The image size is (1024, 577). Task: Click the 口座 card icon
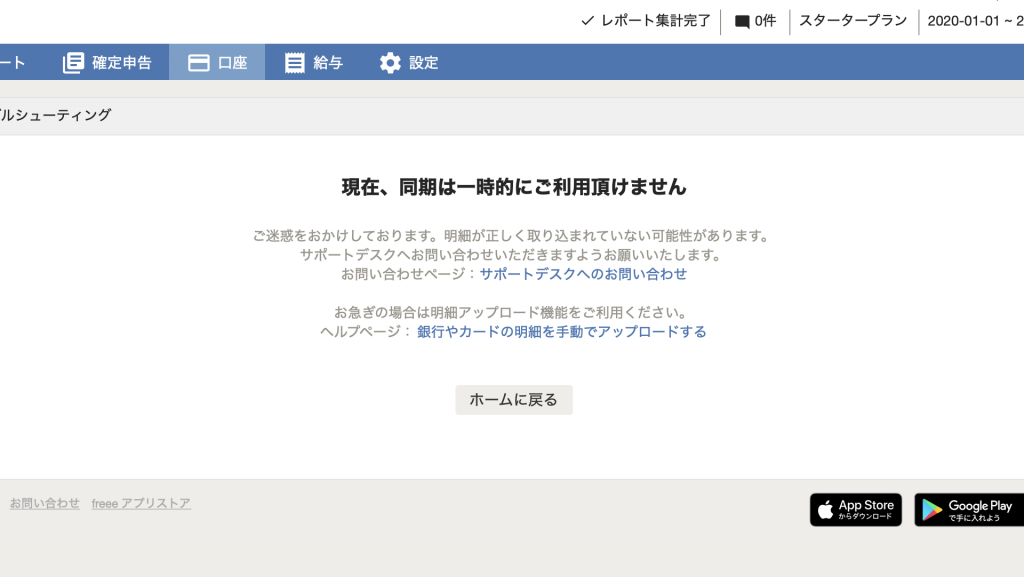point(199,63)
